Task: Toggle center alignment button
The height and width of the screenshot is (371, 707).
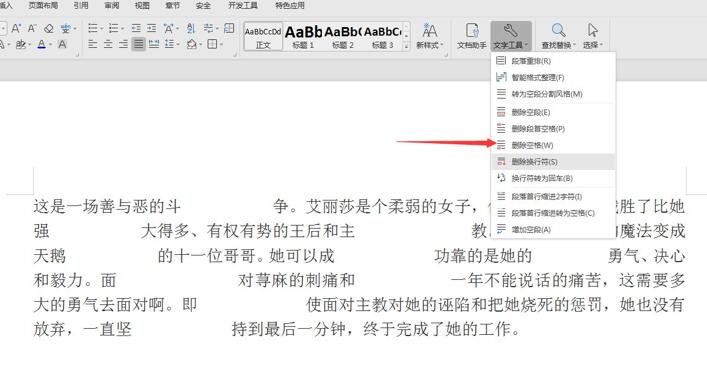Action: (x=108, y=44)
